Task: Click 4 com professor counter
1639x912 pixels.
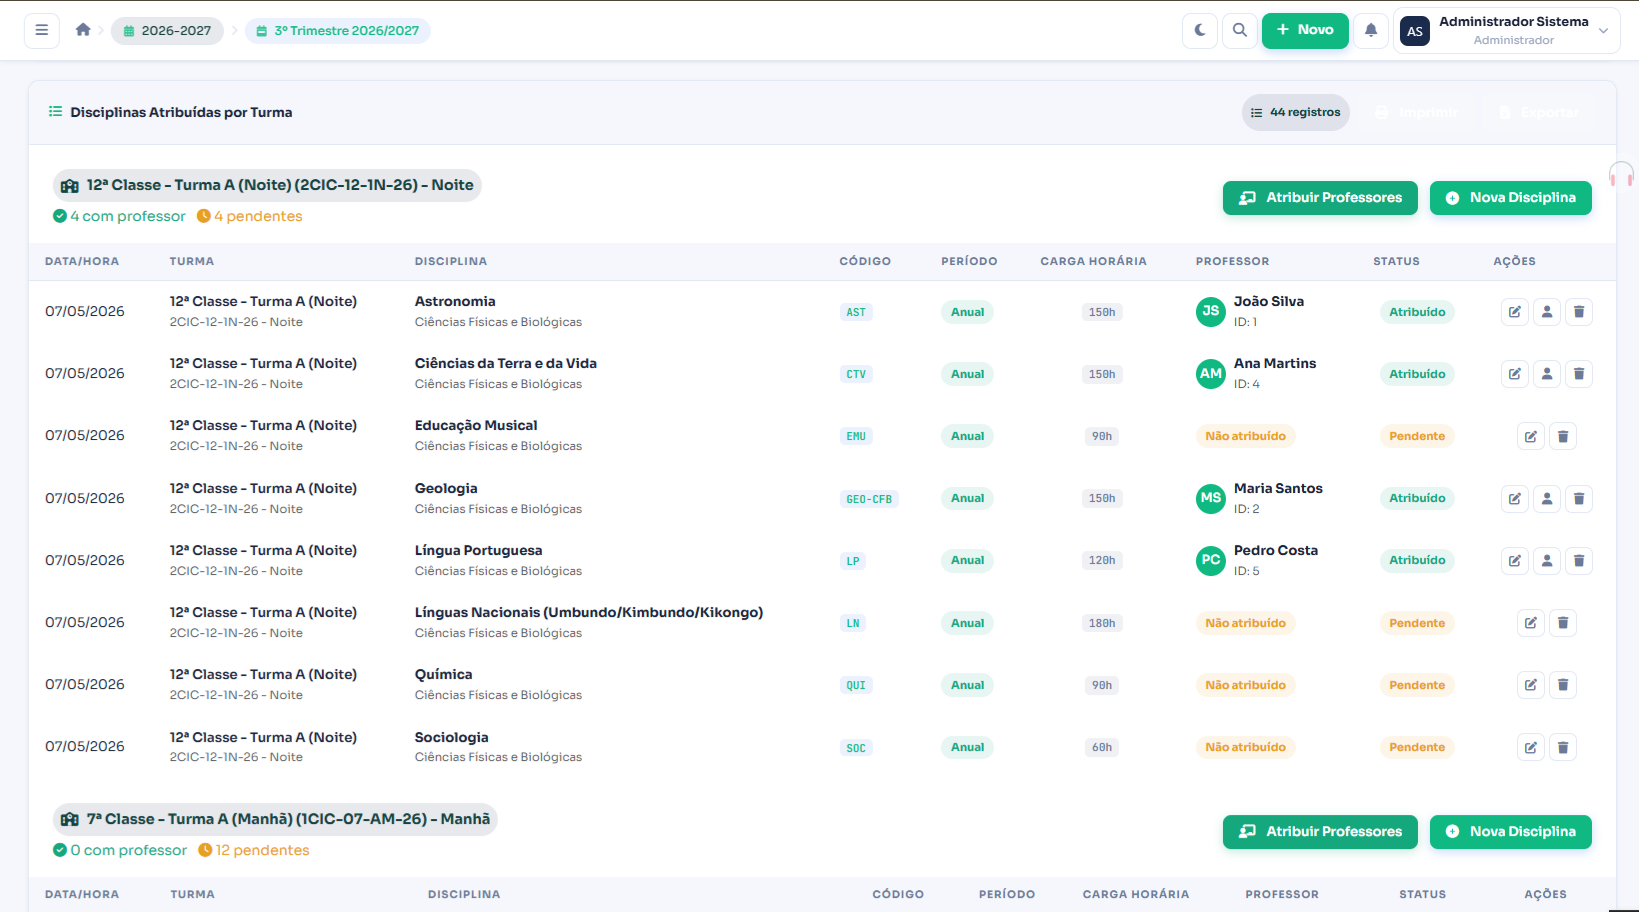Action: pos(119,217)
